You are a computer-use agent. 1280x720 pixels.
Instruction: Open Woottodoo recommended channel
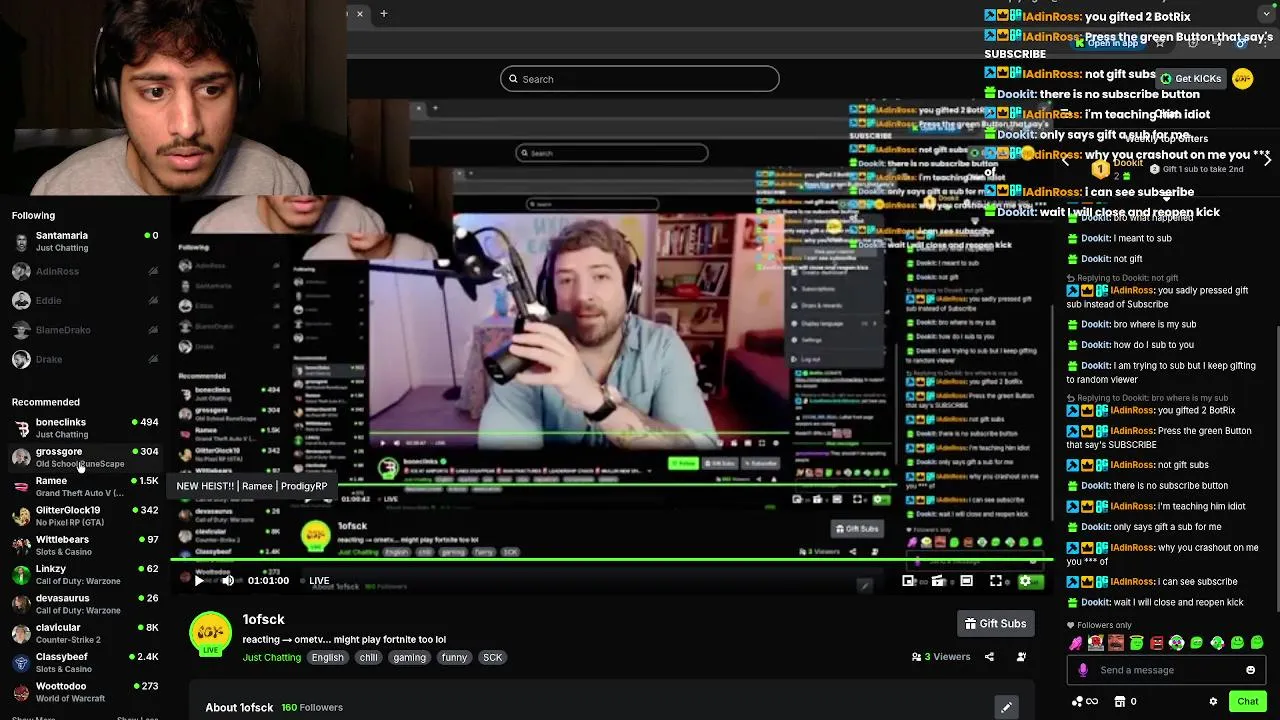tap(84, 692)
